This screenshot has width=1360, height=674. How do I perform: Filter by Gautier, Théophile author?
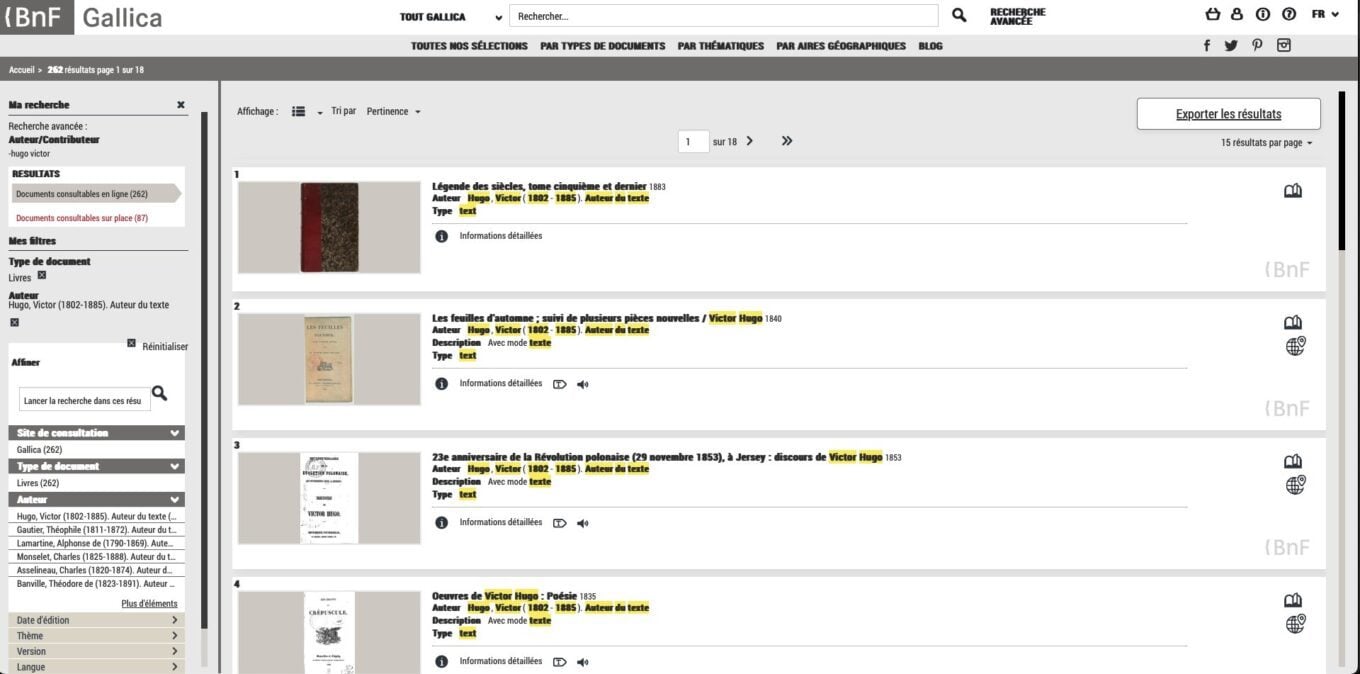tap(96, 530)
